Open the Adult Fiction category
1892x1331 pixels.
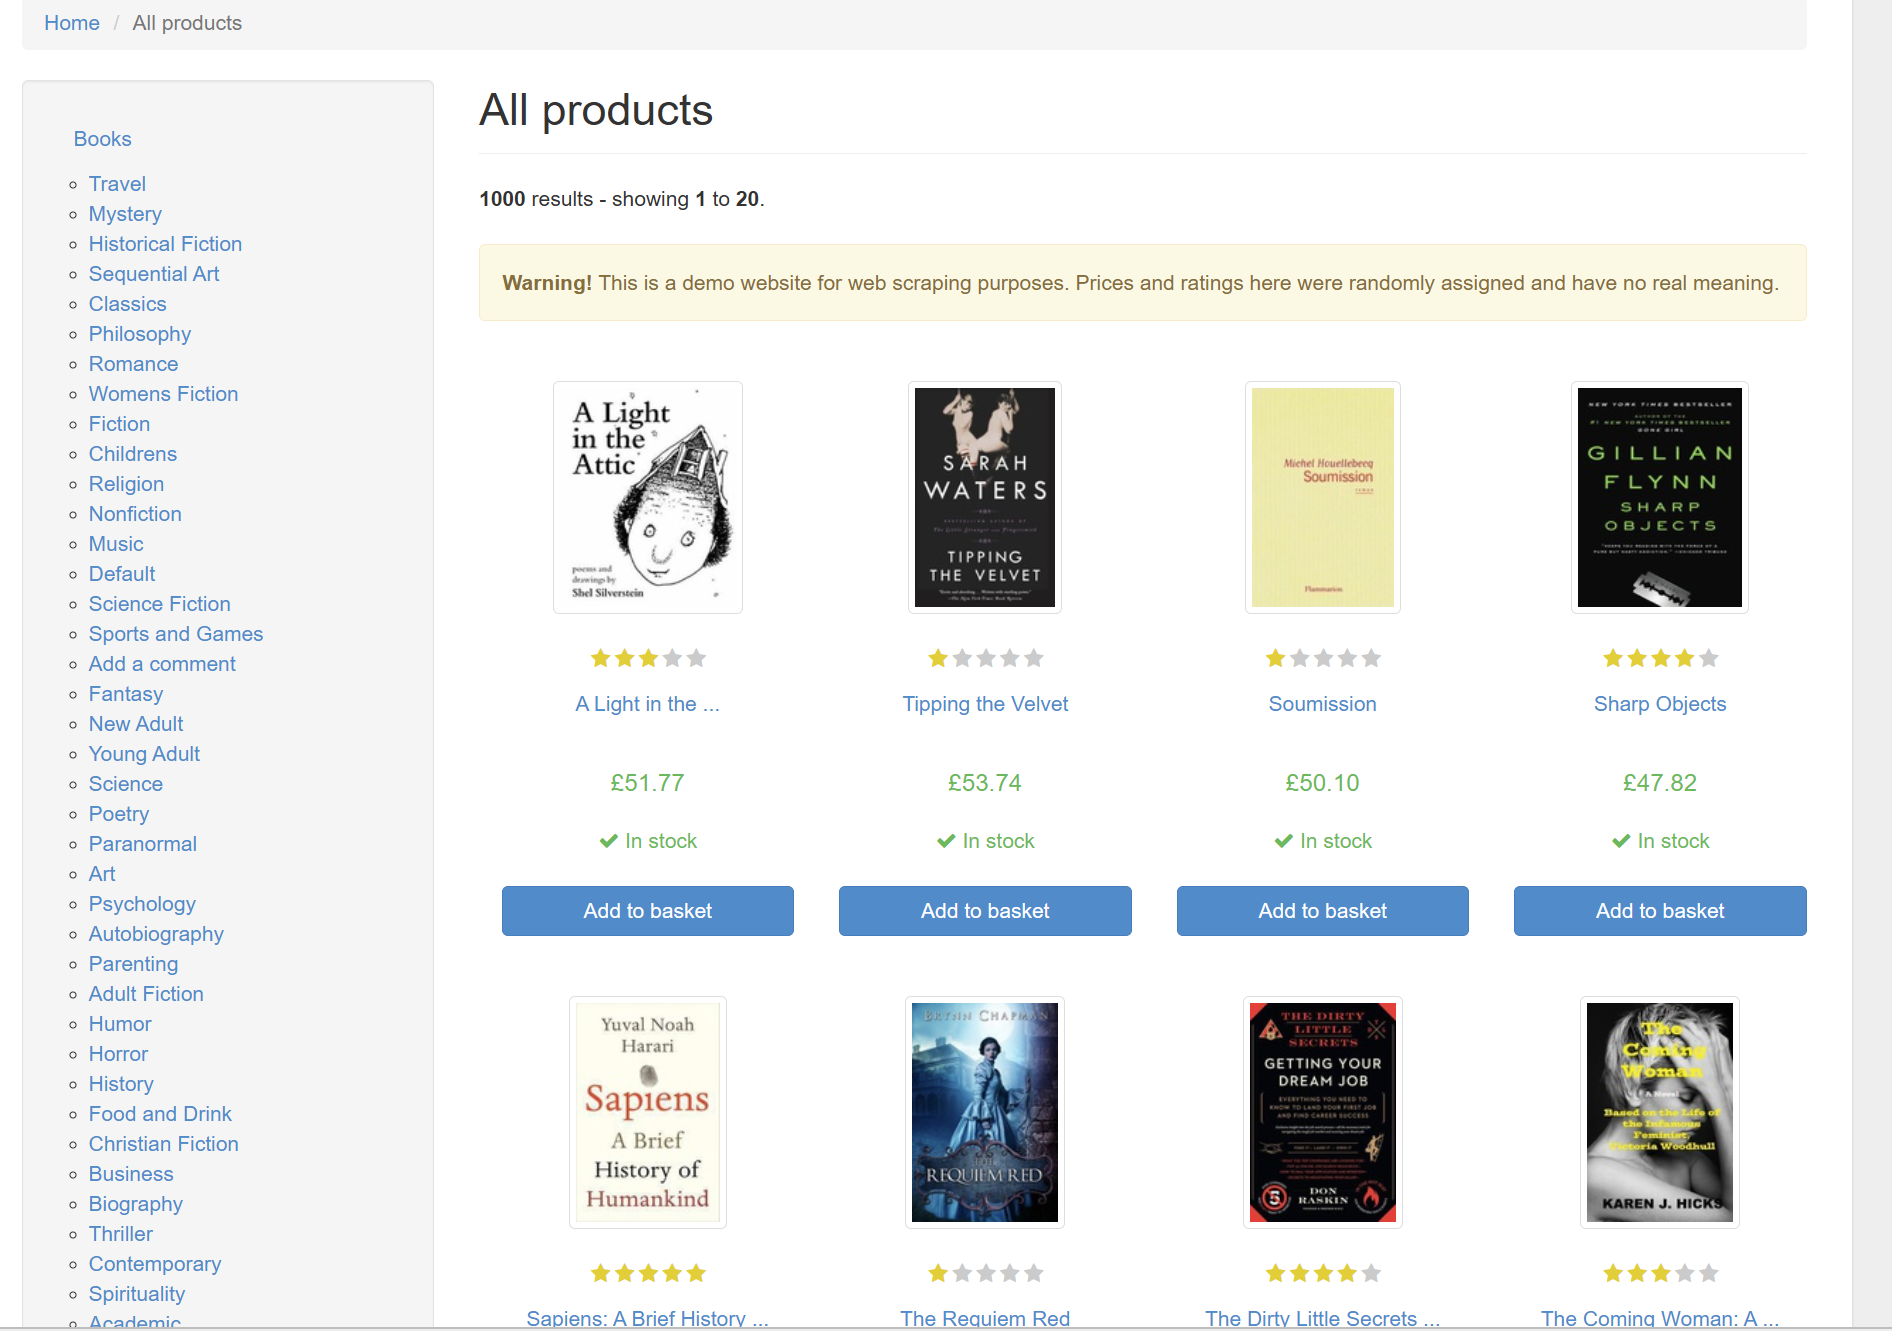pos(146,994)
